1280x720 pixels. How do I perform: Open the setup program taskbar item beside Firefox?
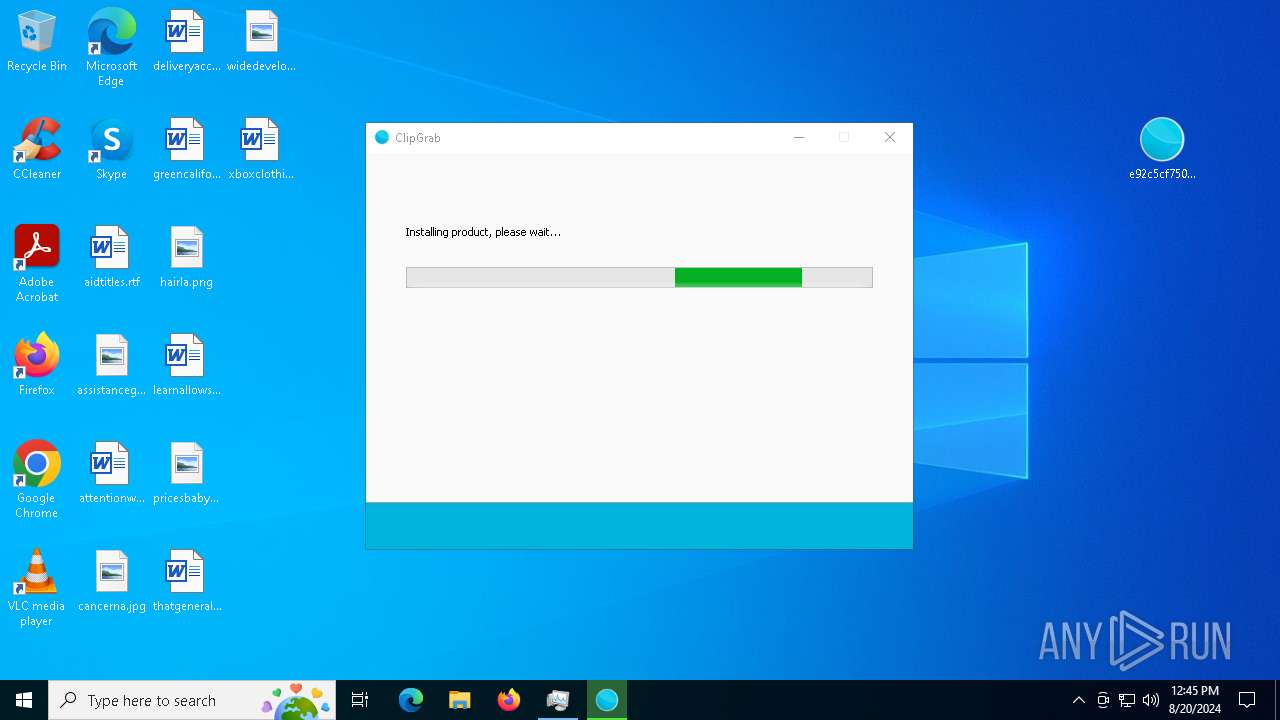pyautogui.click(x=558, y=700)
